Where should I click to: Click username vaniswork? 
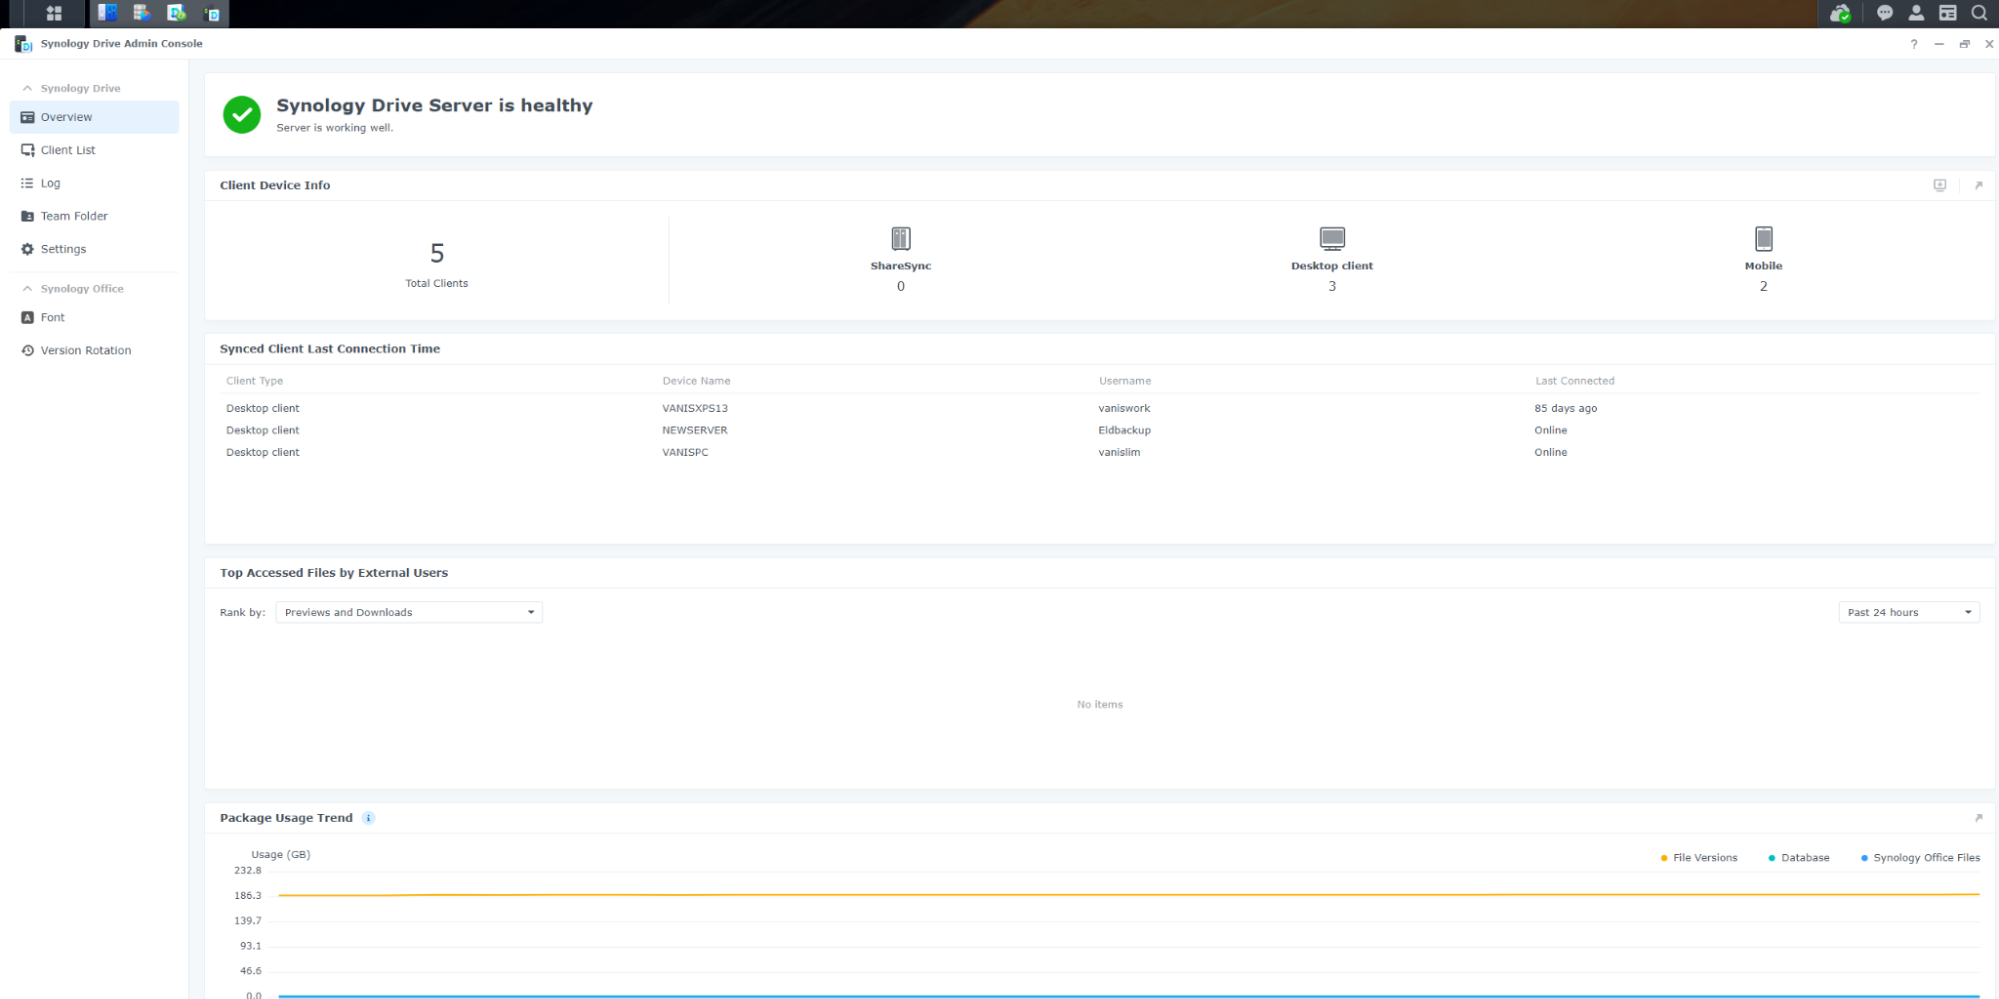tap(1124, 408)
